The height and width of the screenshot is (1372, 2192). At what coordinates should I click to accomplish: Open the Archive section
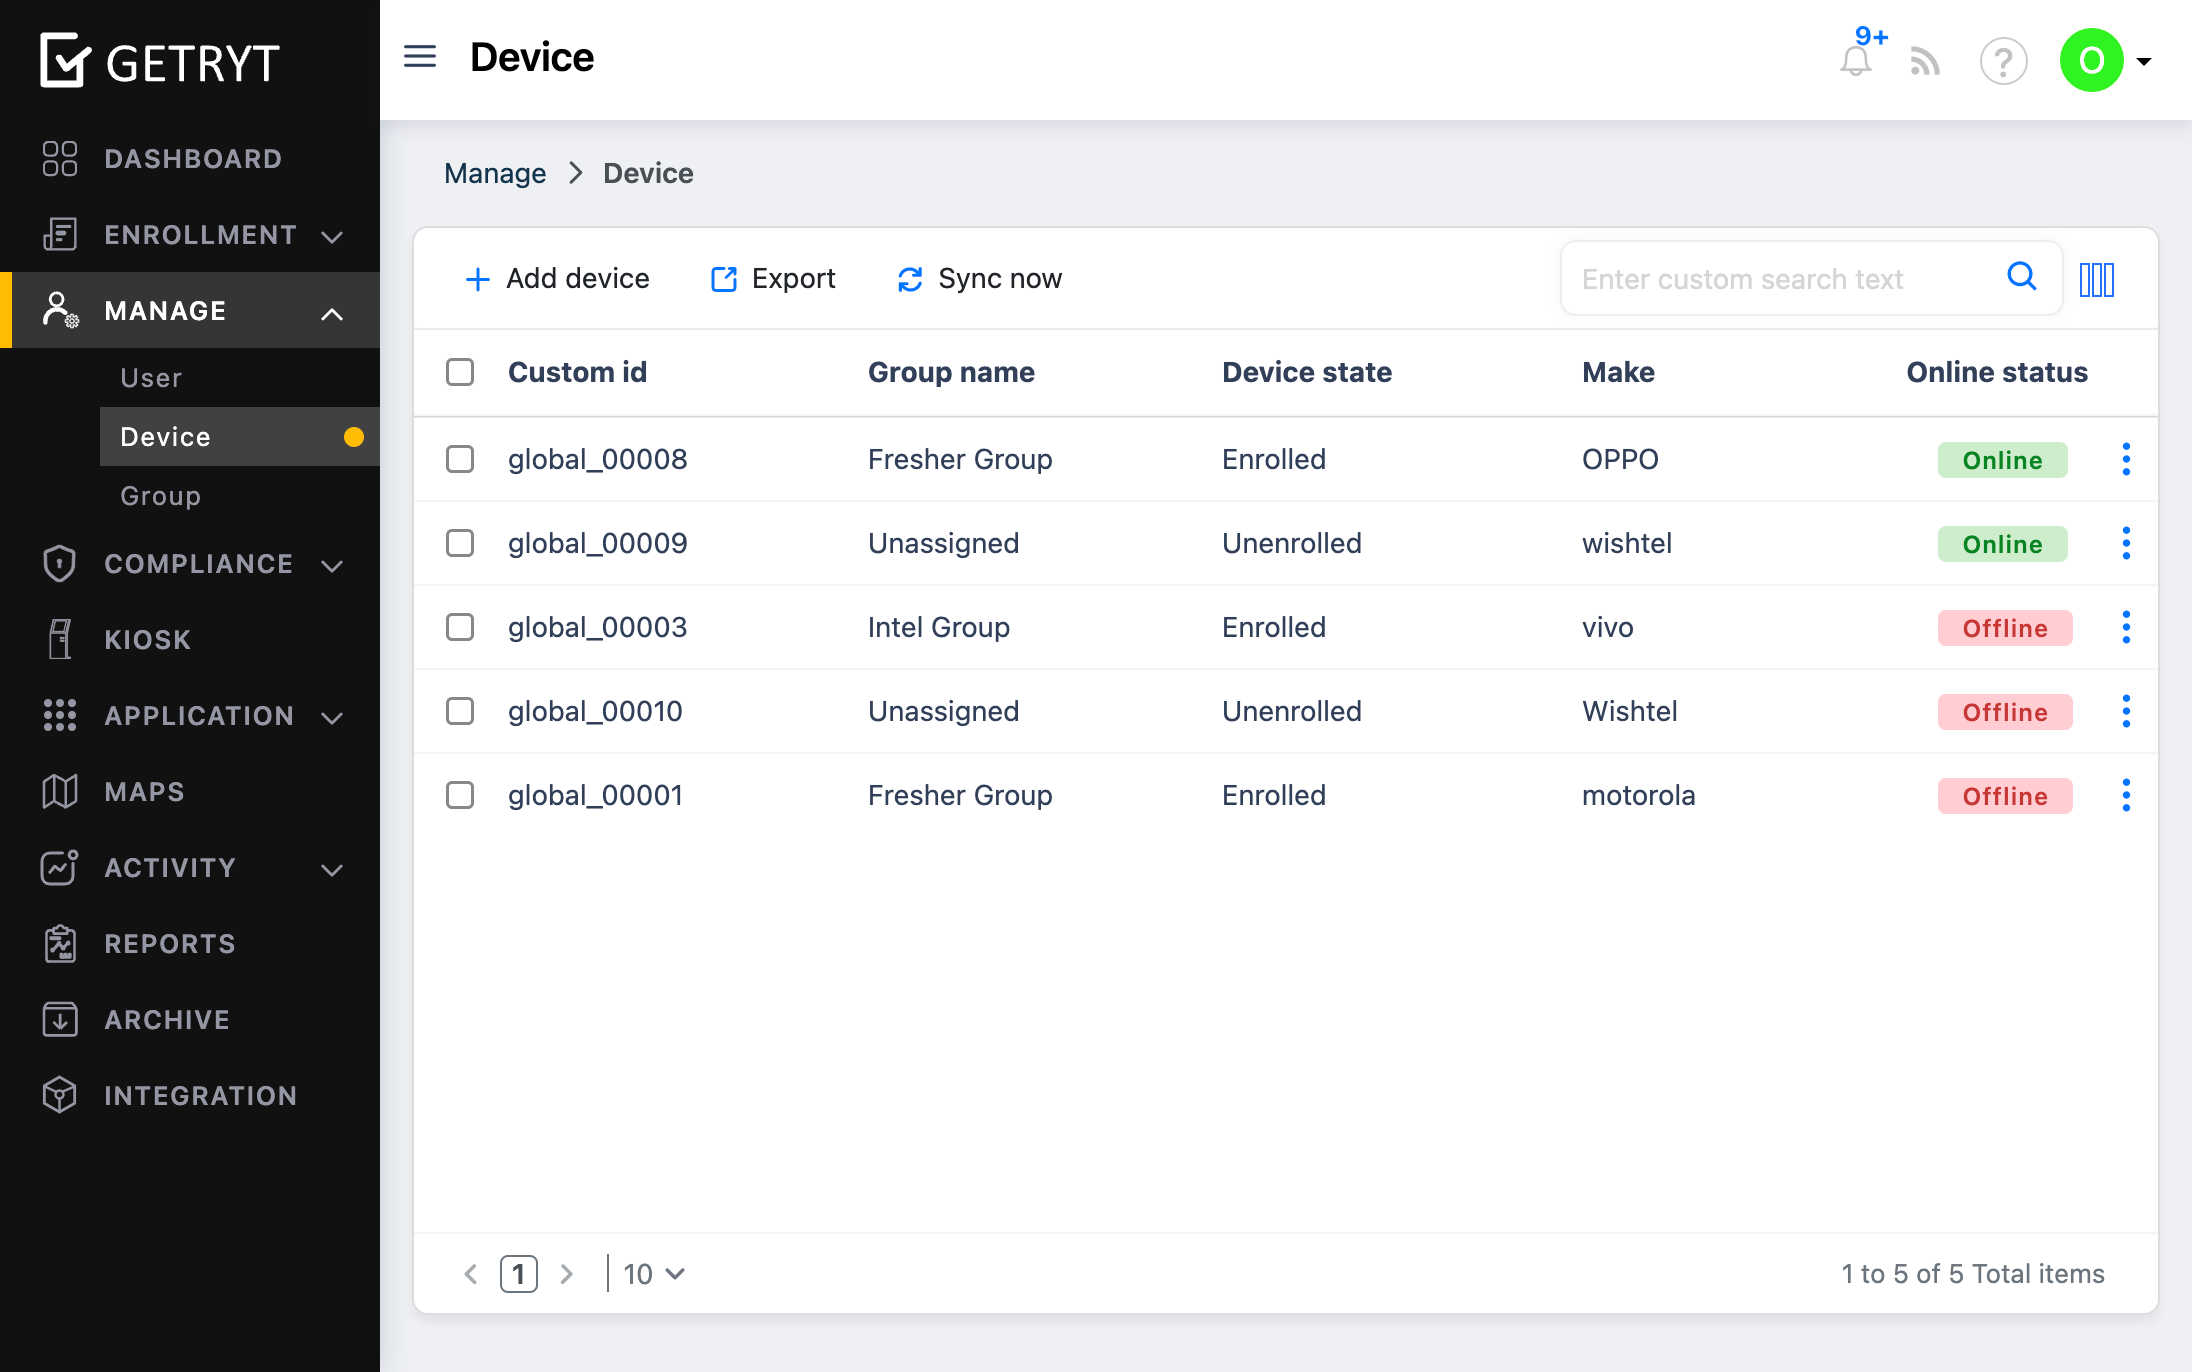tap(190, 1019)
